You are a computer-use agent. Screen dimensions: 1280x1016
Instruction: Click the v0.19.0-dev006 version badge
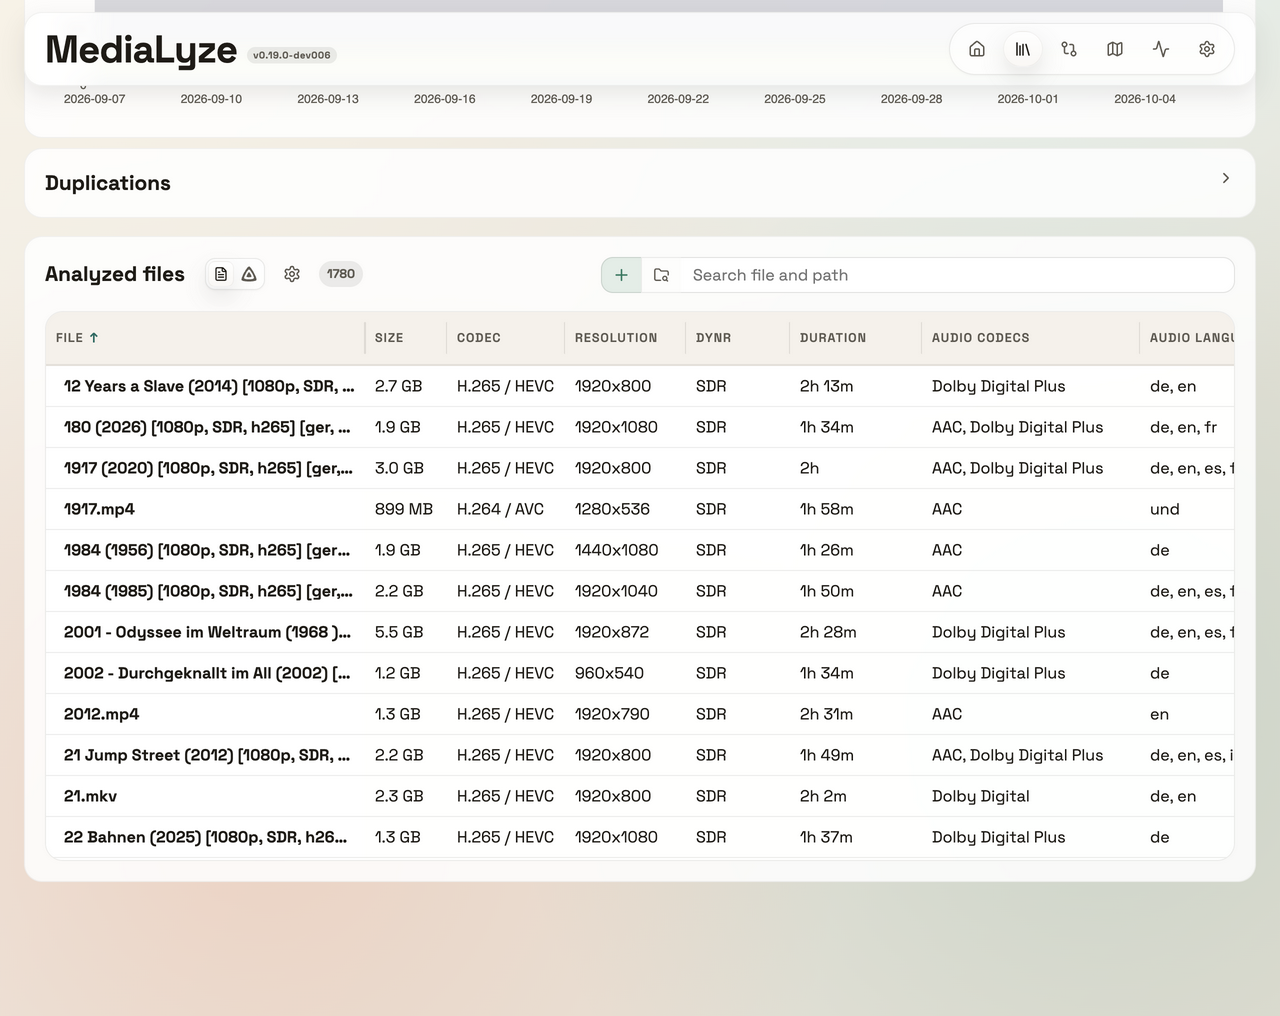tap(292, 55)
